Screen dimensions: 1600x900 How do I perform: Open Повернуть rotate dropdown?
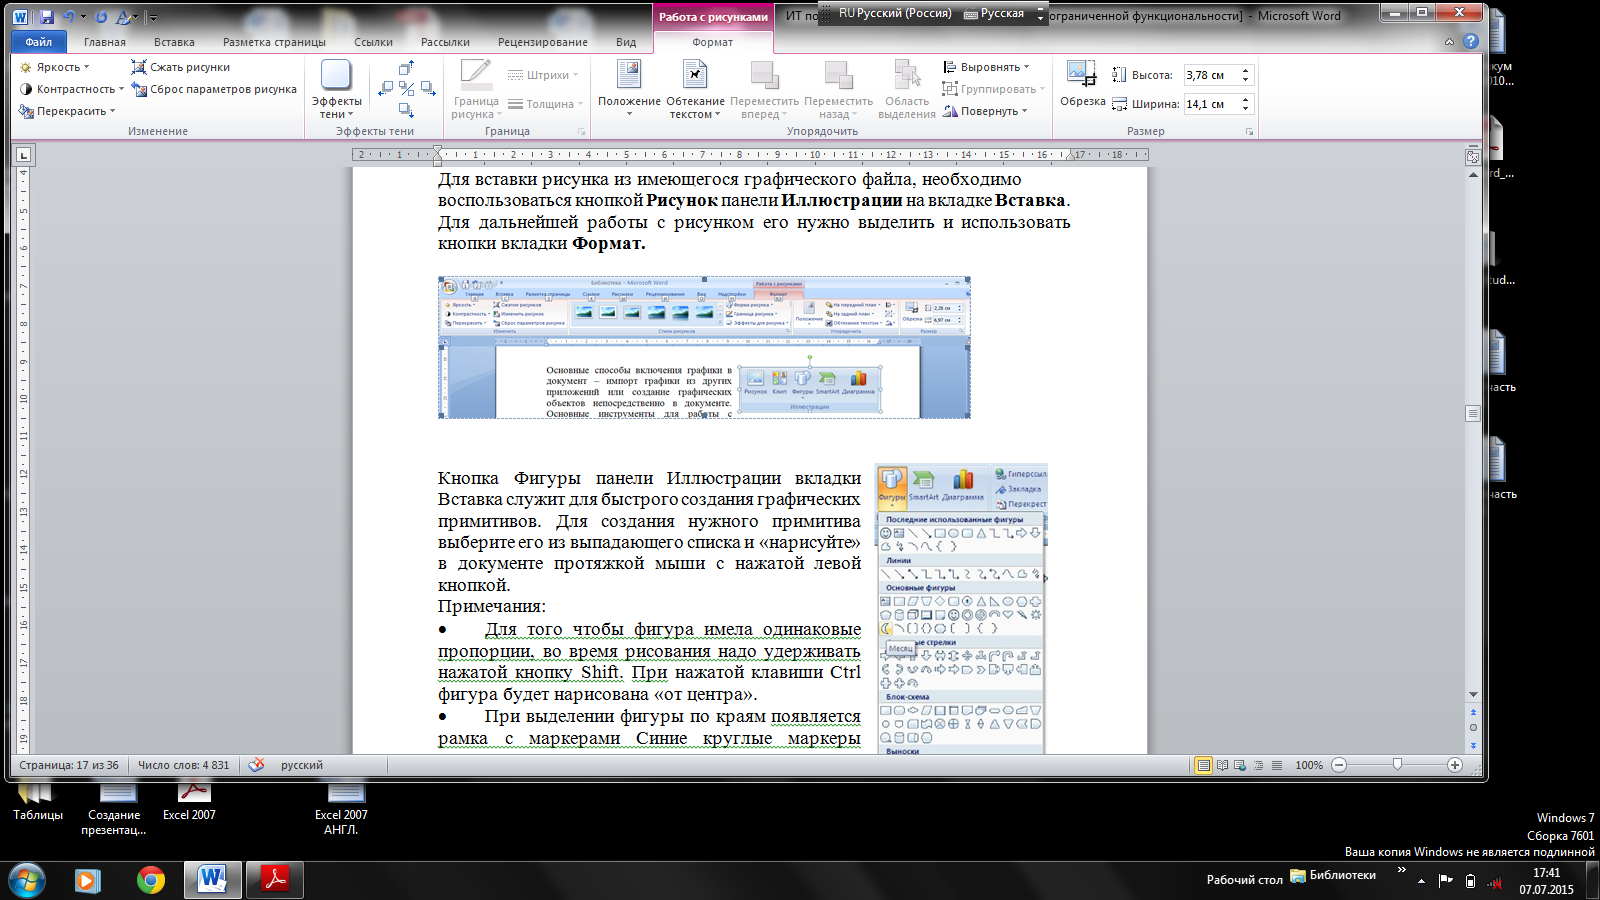pos(985,111)
